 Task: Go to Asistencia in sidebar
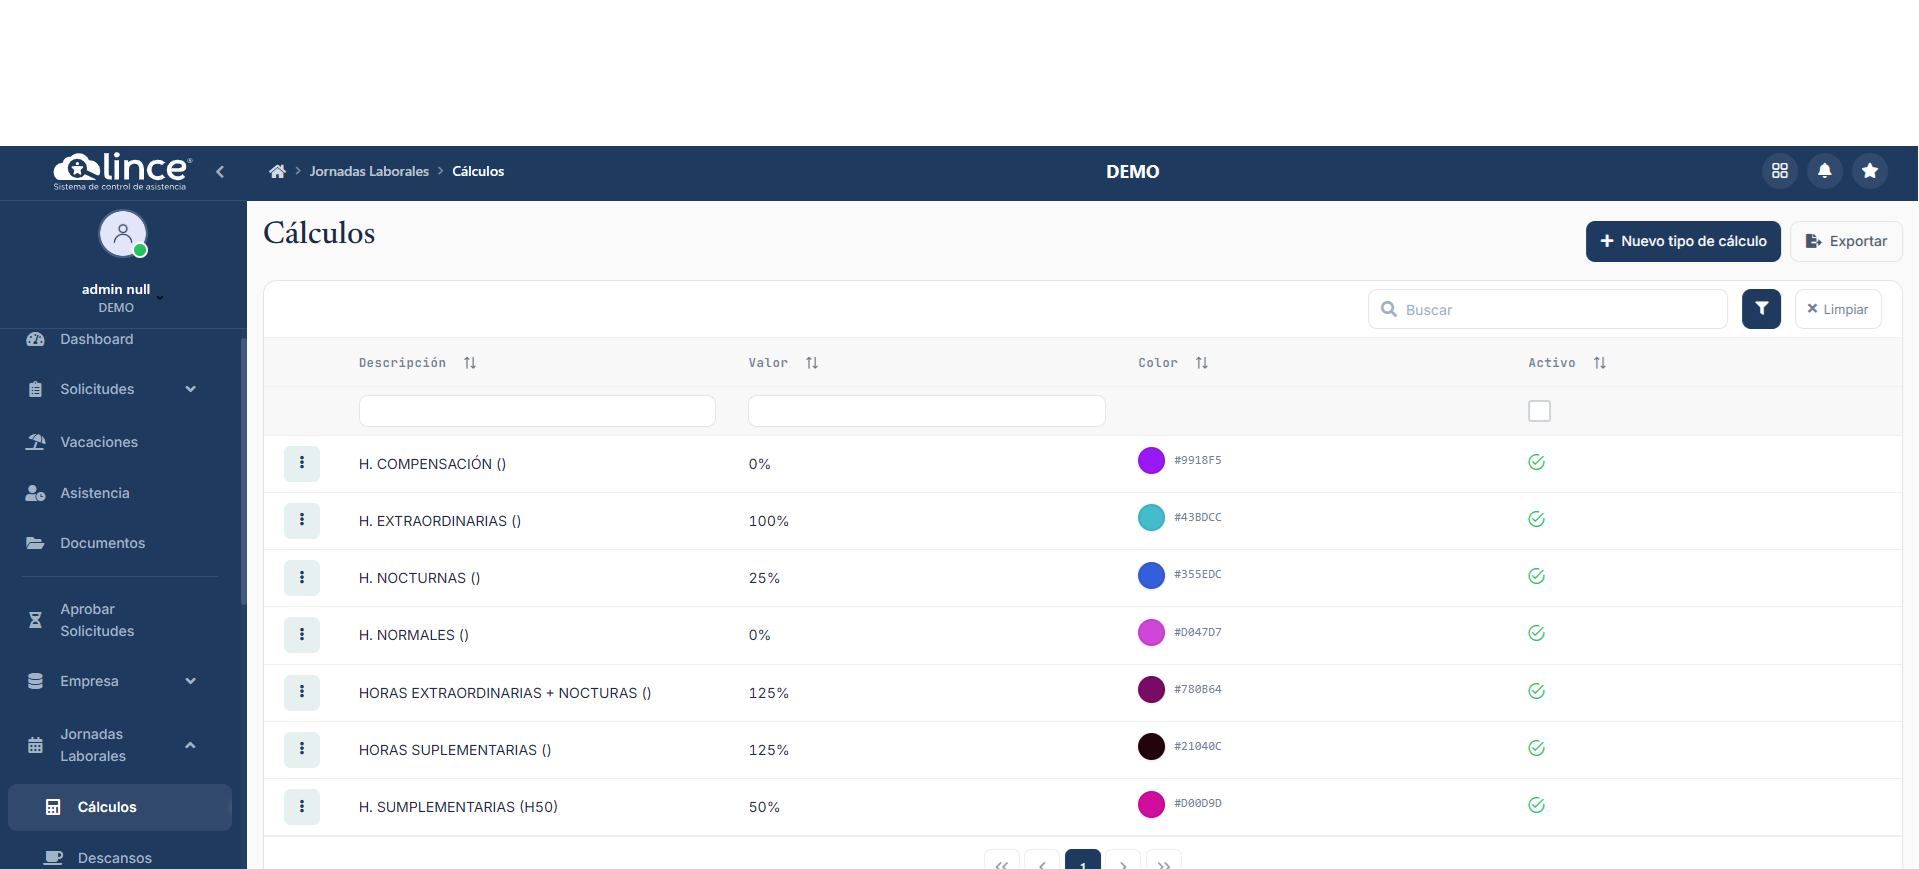(x=94, y=493)
